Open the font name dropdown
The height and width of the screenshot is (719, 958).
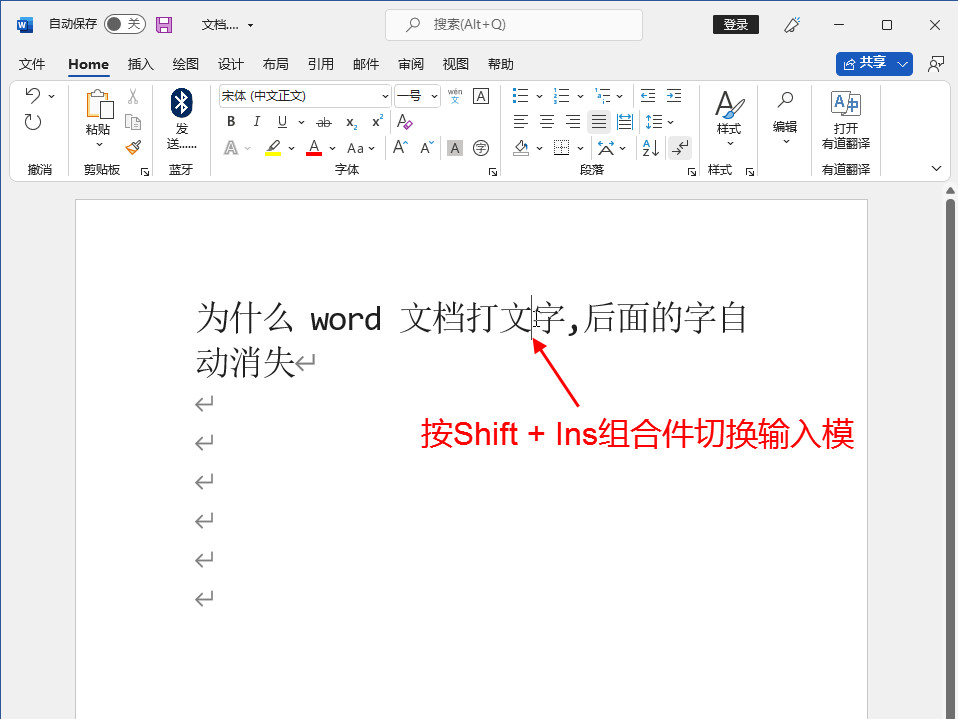(x=386, y=96)
